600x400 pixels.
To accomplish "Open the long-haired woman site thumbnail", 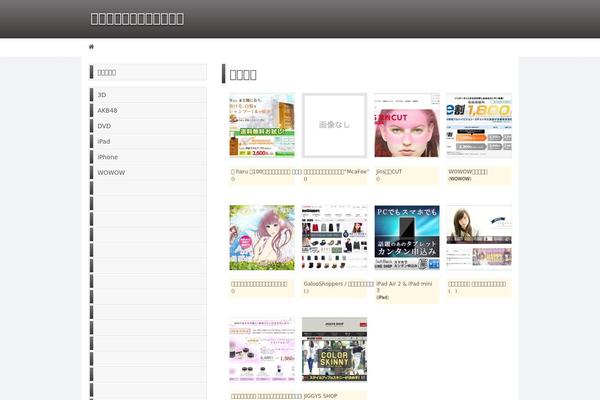I will click(479, 237).
